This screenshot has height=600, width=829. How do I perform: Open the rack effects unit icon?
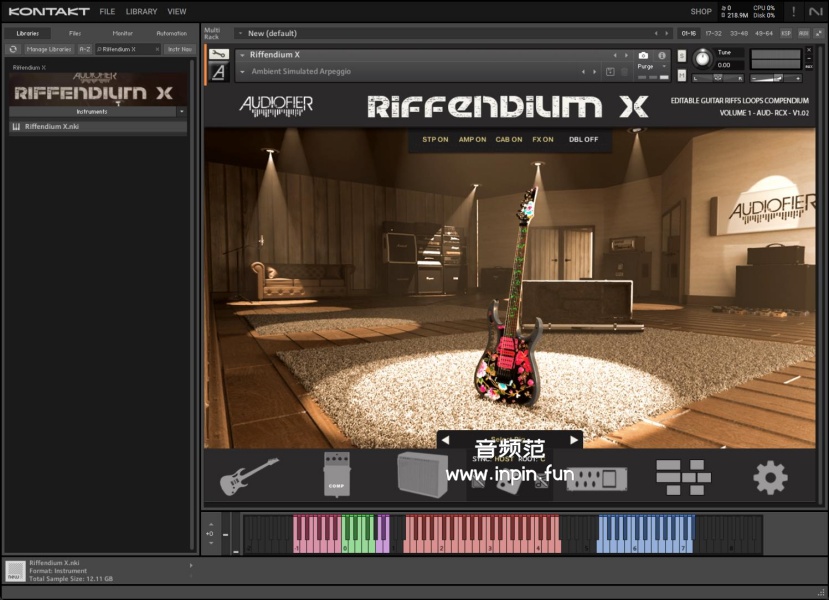click(596, 478)
